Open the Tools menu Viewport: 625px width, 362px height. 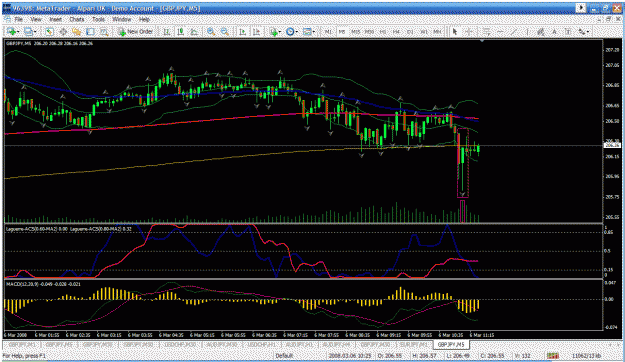click(98, 19)
